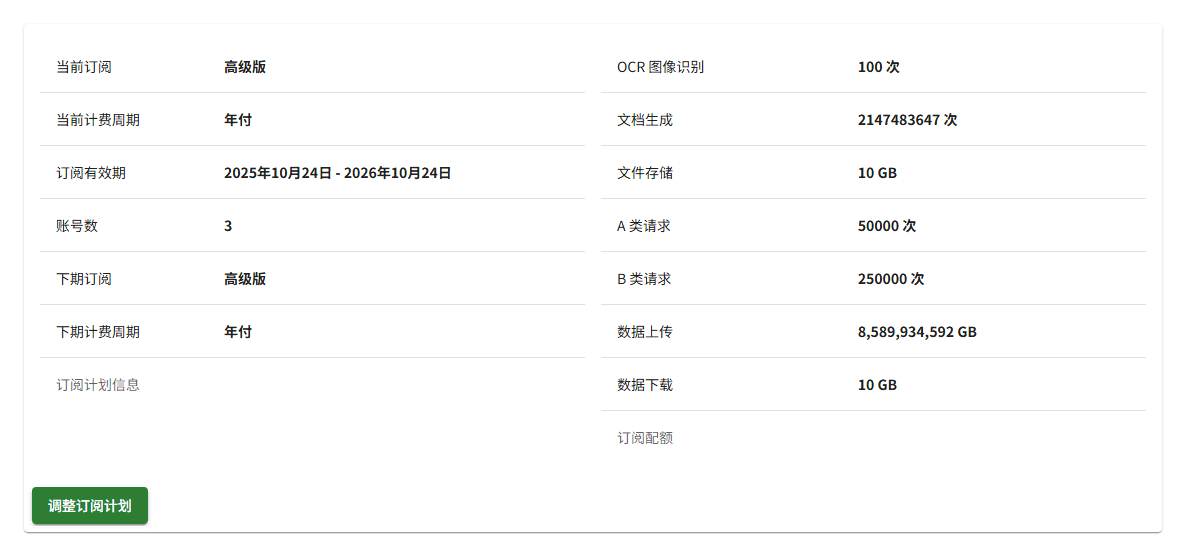Viewport: 1186px width, 555px height.
Task: Click the 年付 value beside 下期计费周期
Action: pyautogui.click(x=238, y=332)
